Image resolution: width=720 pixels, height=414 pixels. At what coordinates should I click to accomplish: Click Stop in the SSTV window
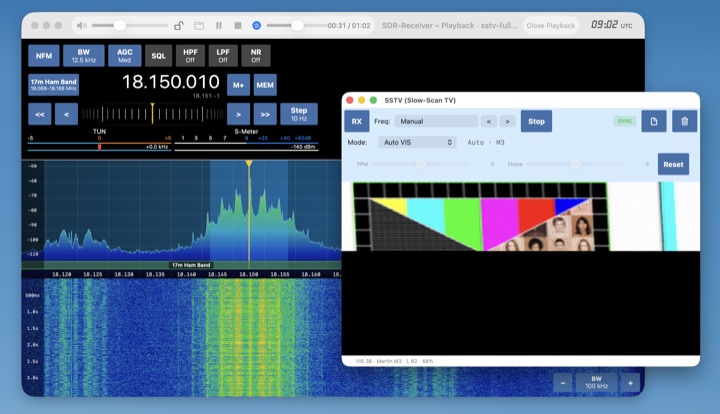point(536,121)
